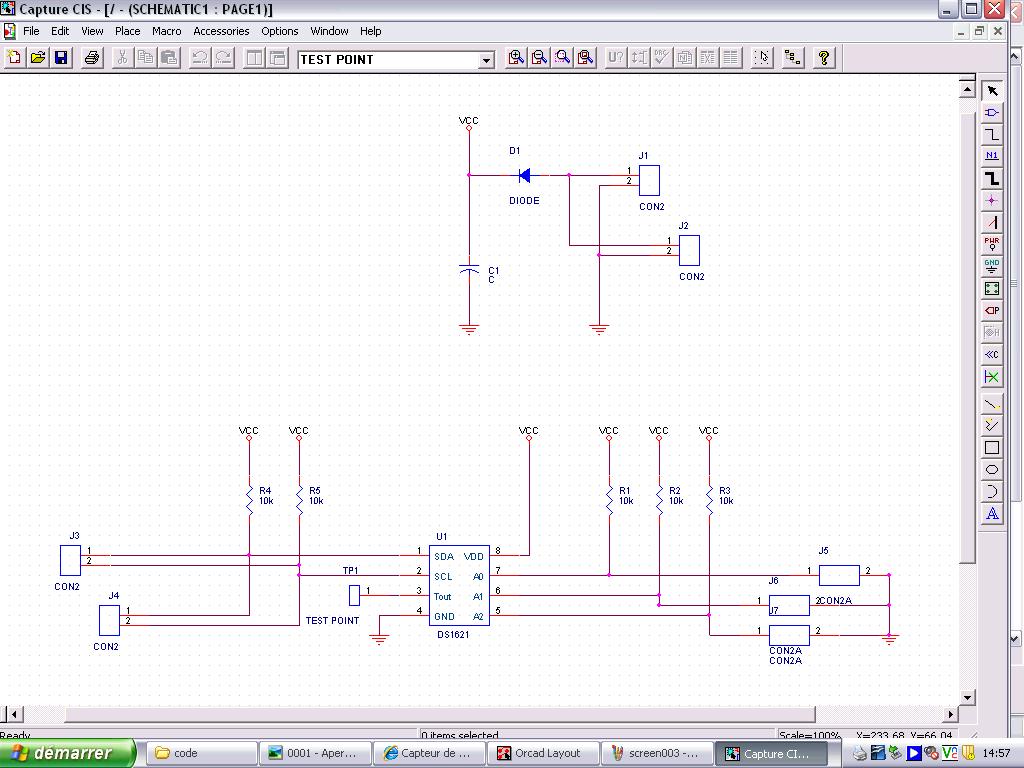Choose the Place Part tool
Image resolution: width=1024 pixels, height=768 pixels.
(992, 112)
